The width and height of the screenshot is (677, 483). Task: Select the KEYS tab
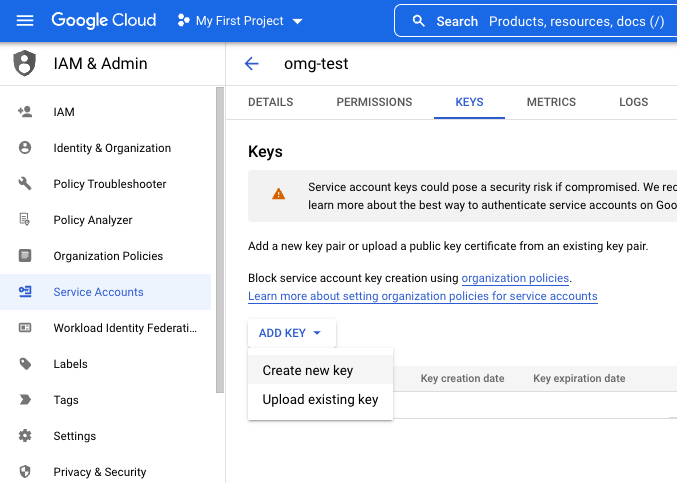pos(469,102)
